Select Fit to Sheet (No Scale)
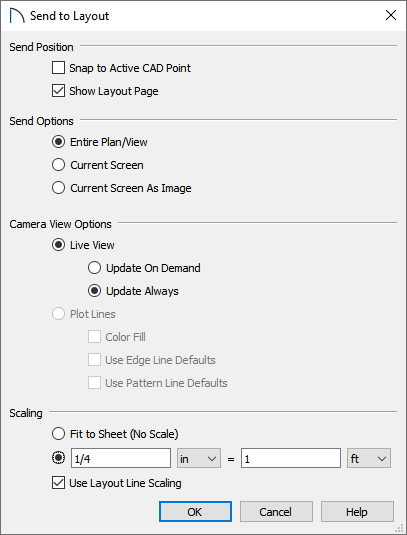The height and width of the screenshot is (535, 407). [58, 434]
